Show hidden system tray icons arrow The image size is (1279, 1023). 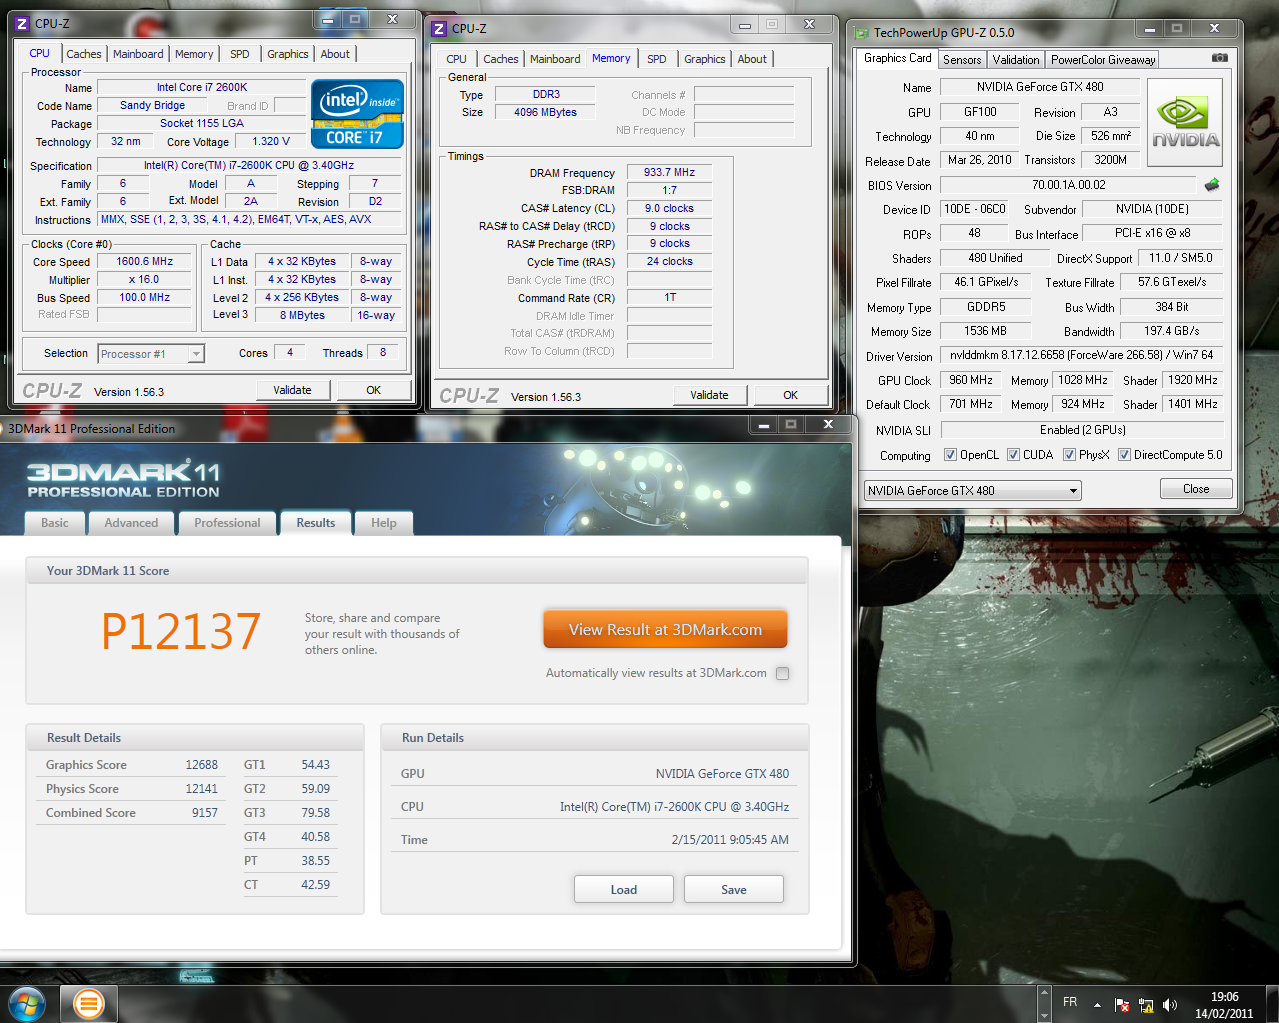coord(1097,1004)
